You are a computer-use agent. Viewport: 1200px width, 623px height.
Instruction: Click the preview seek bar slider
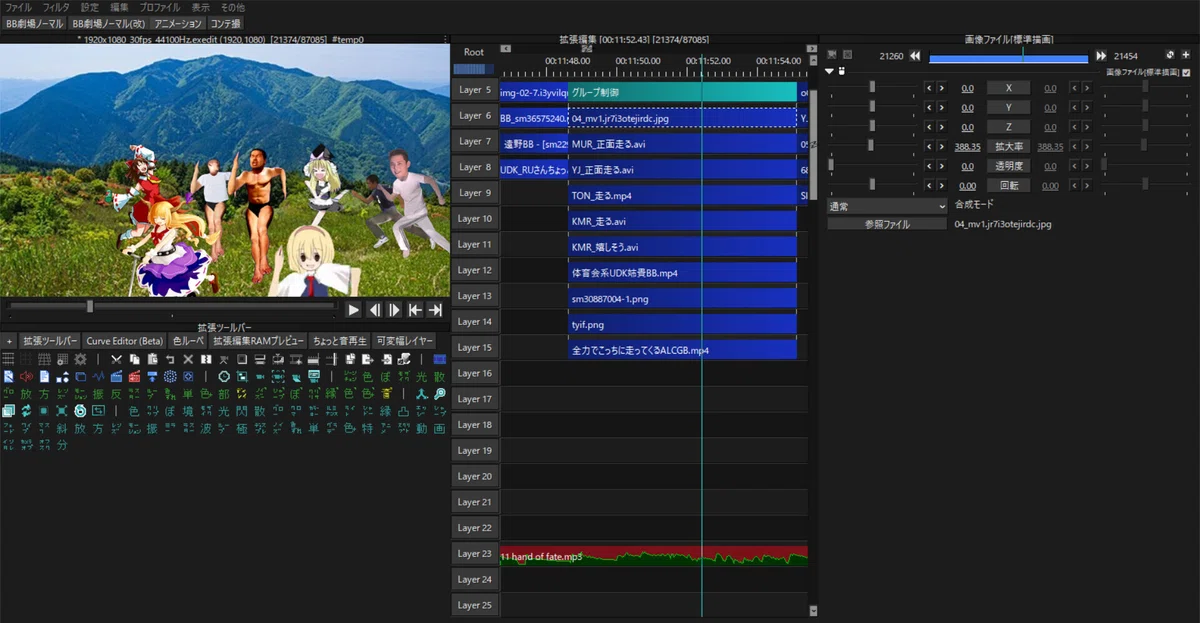point(90,306)
